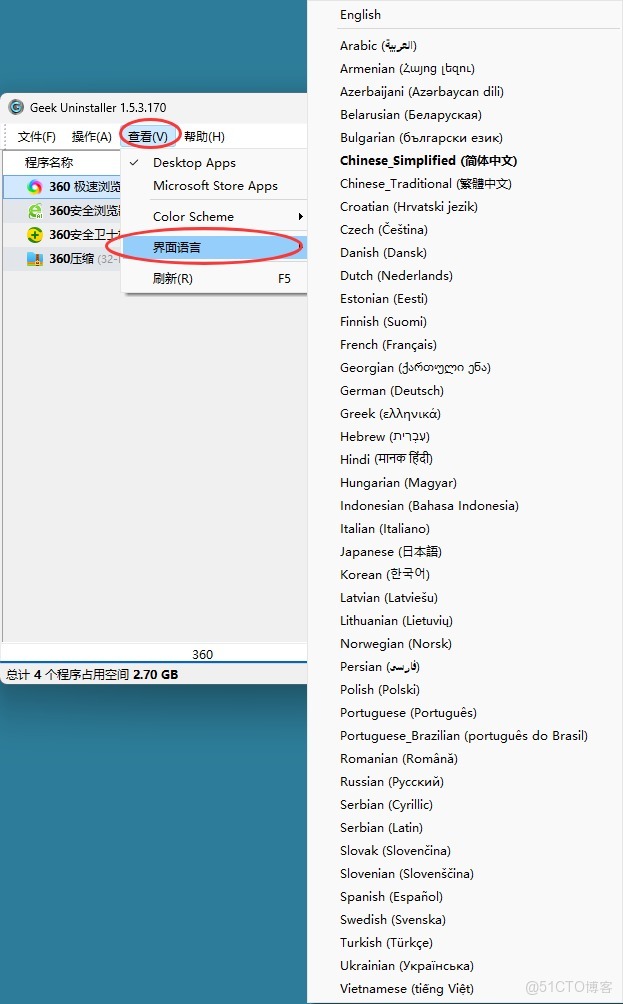The width and height of the screenshot is (623, 1004).
Task: Select the 360压缩 program row
Action: (x=63, y=259)
